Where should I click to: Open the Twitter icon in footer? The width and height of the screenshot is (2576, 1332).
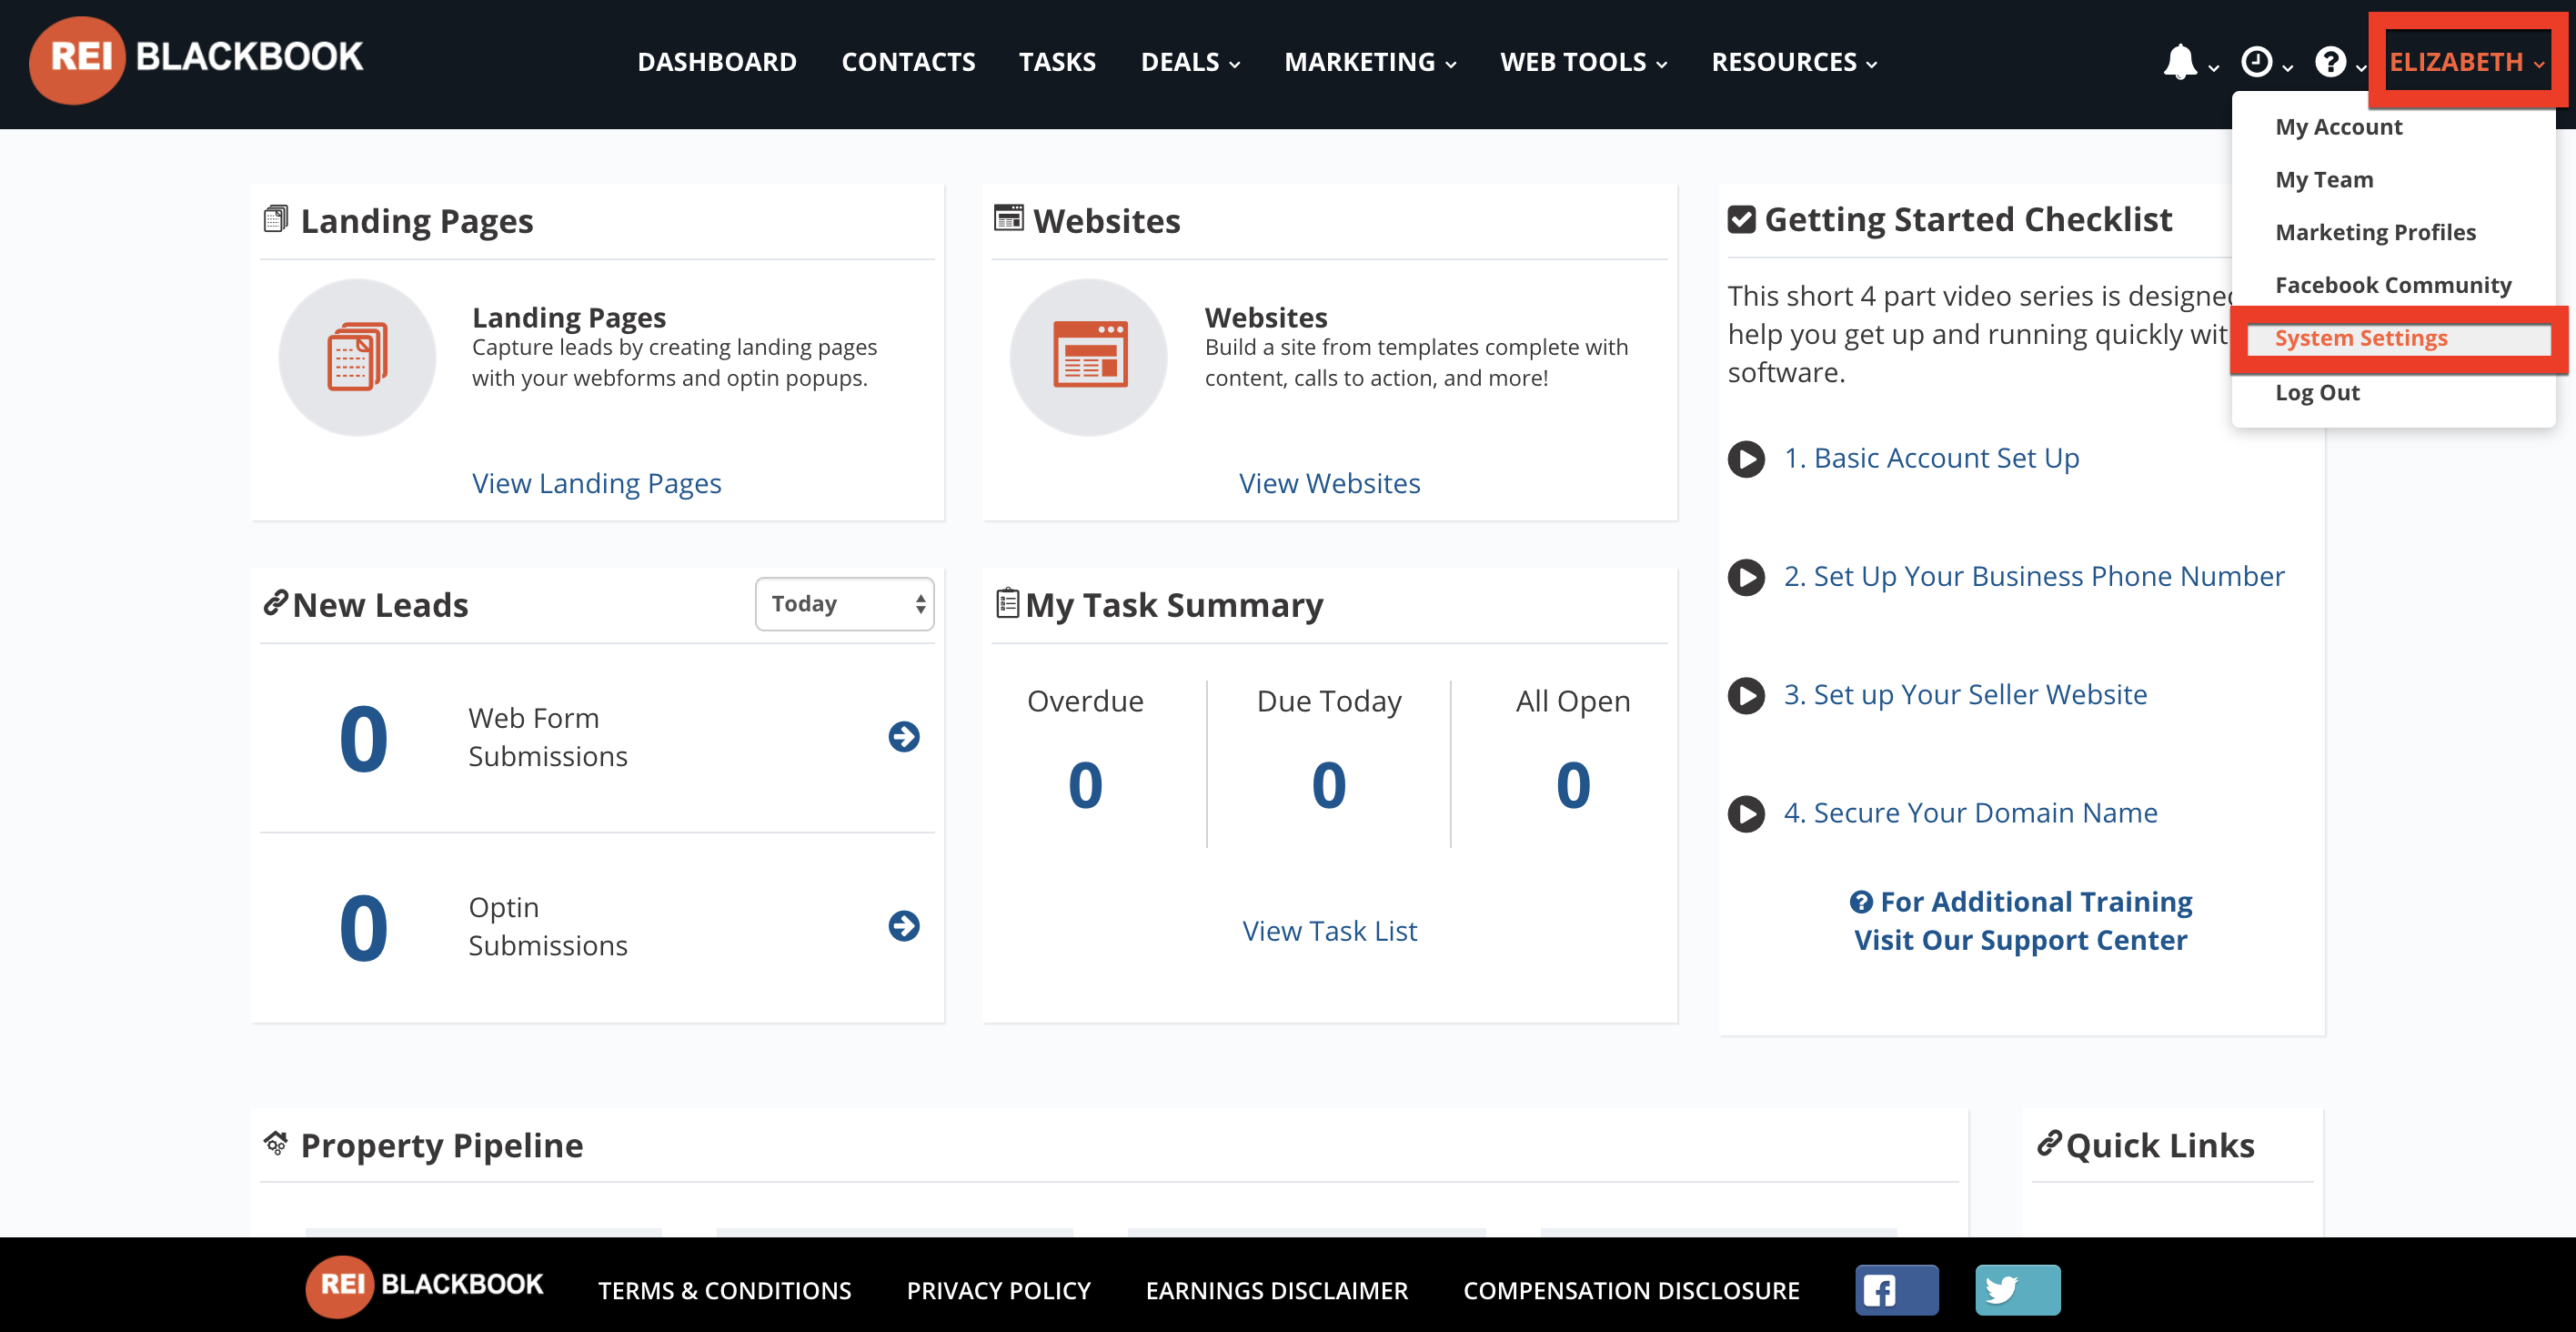[2018, 1290]
